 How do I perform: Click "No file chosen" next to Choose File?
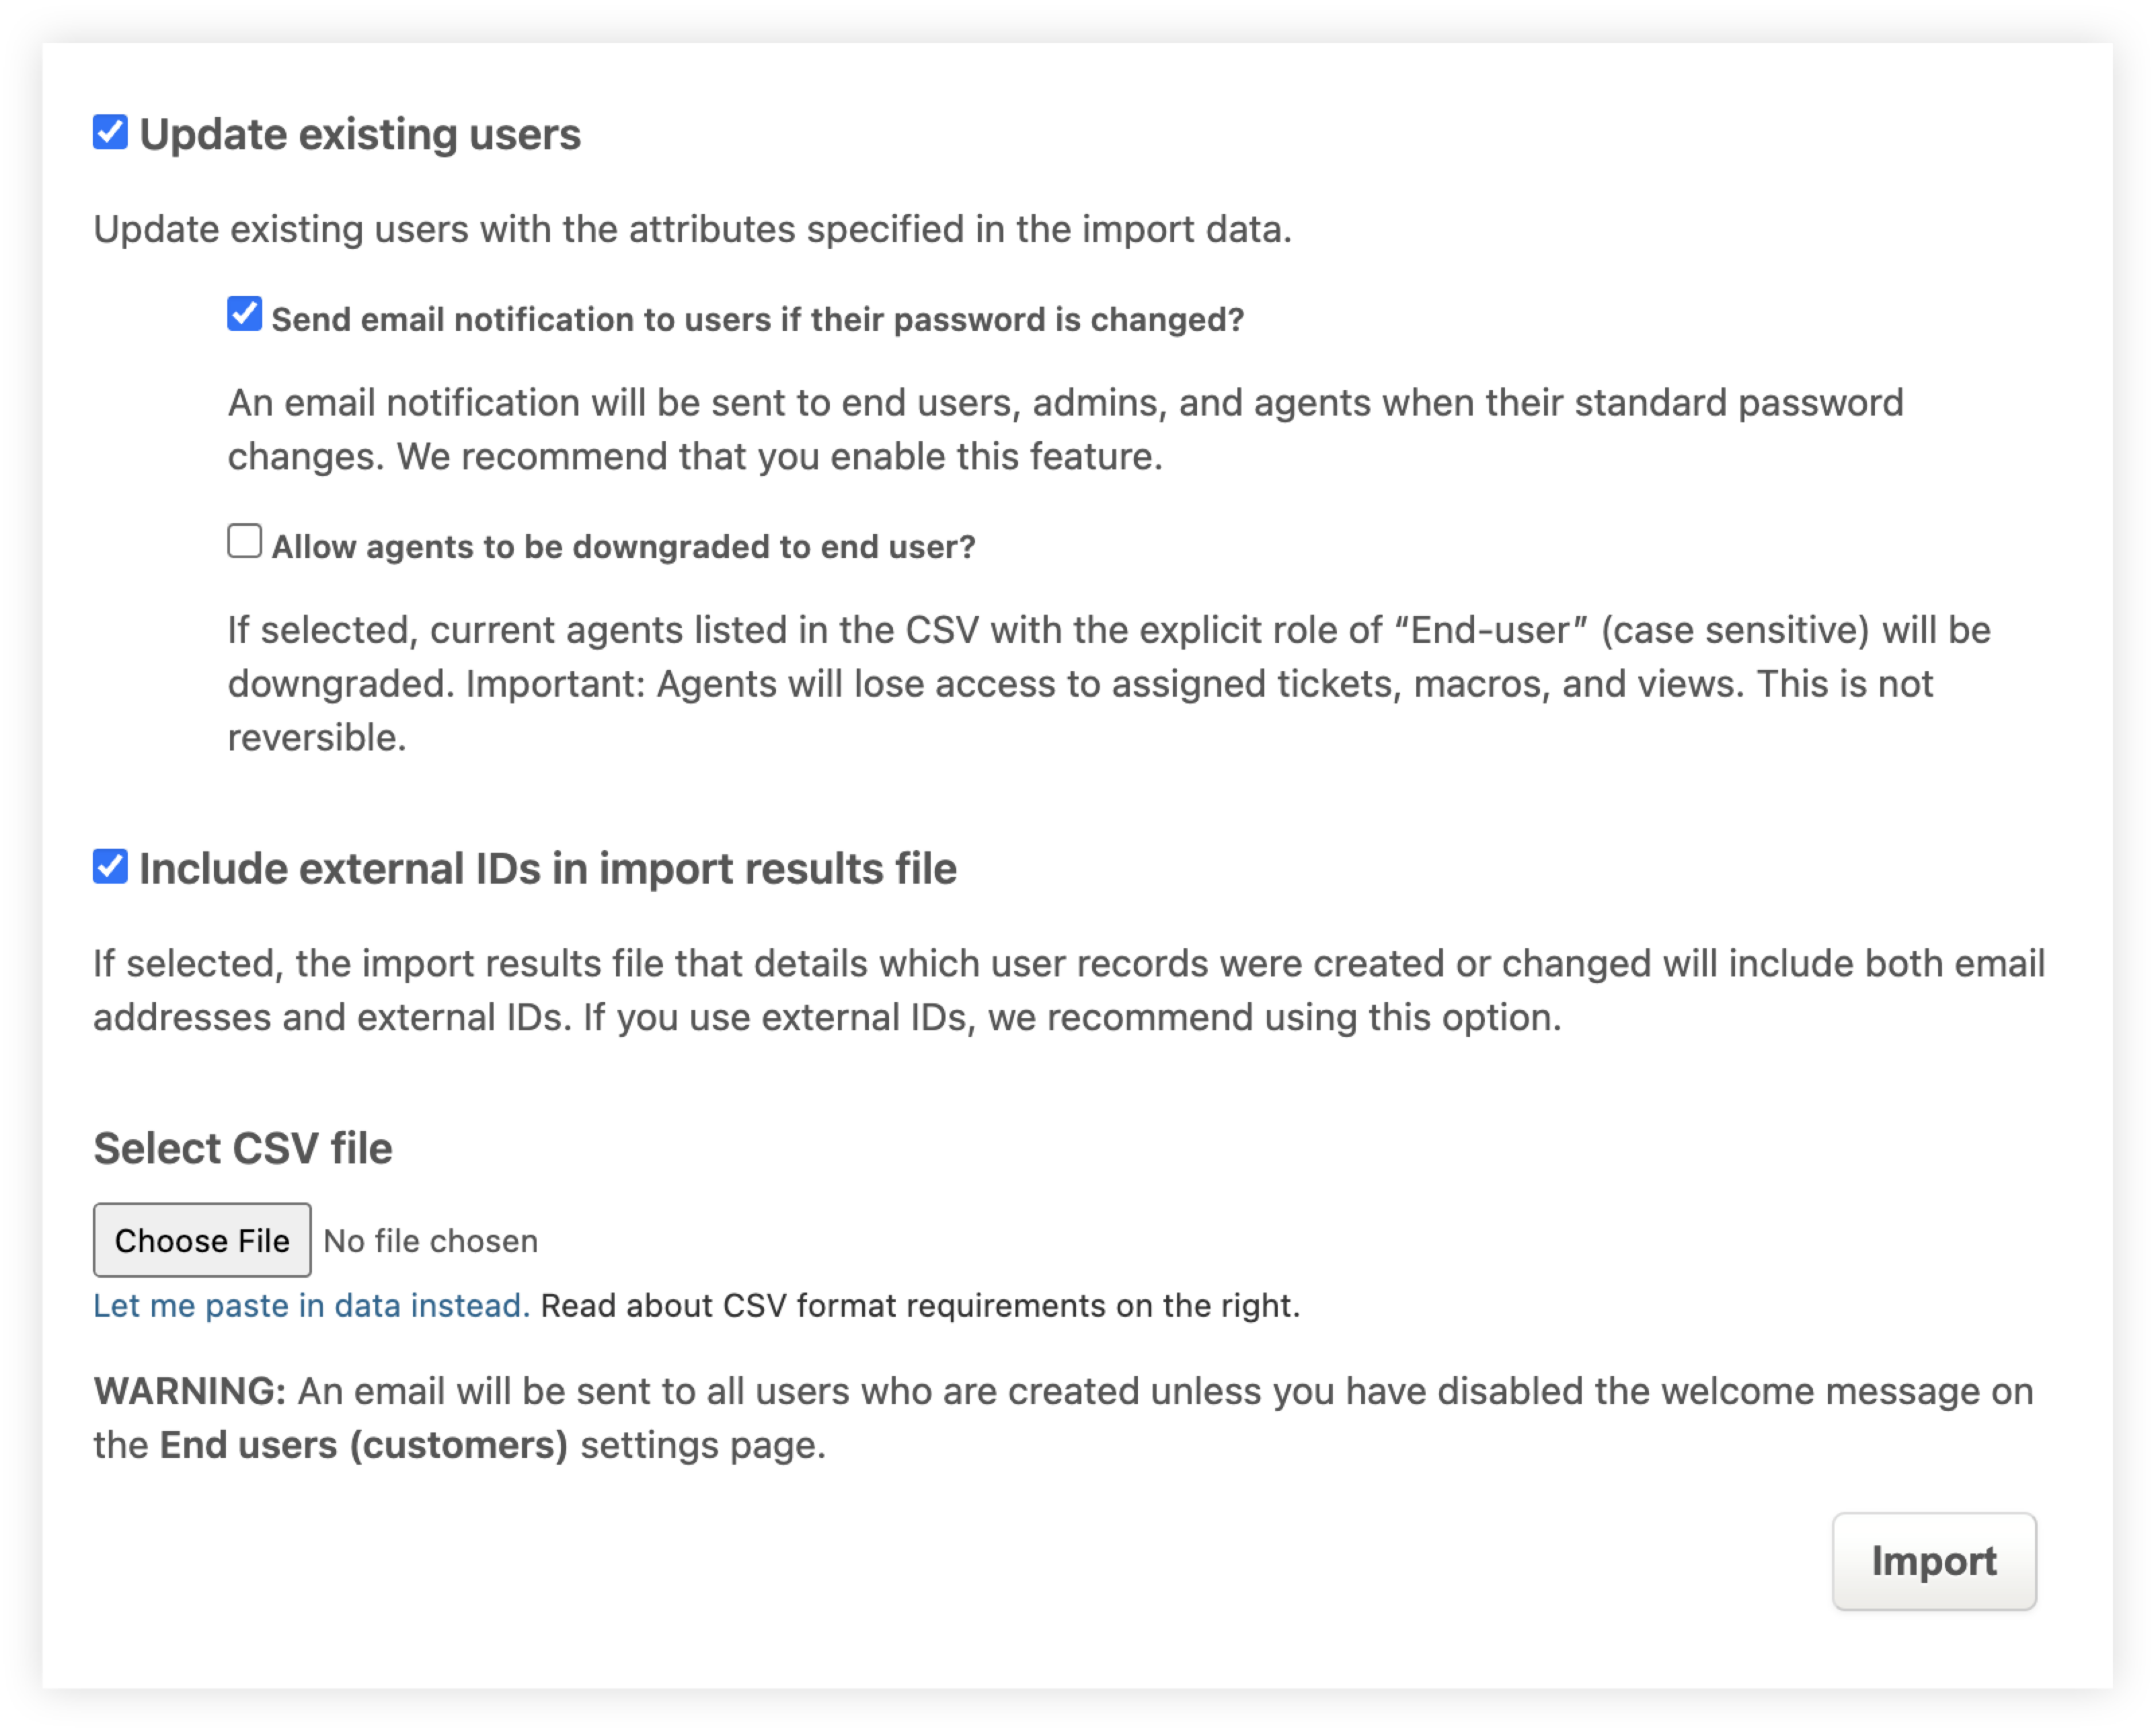pos(430,1240)
